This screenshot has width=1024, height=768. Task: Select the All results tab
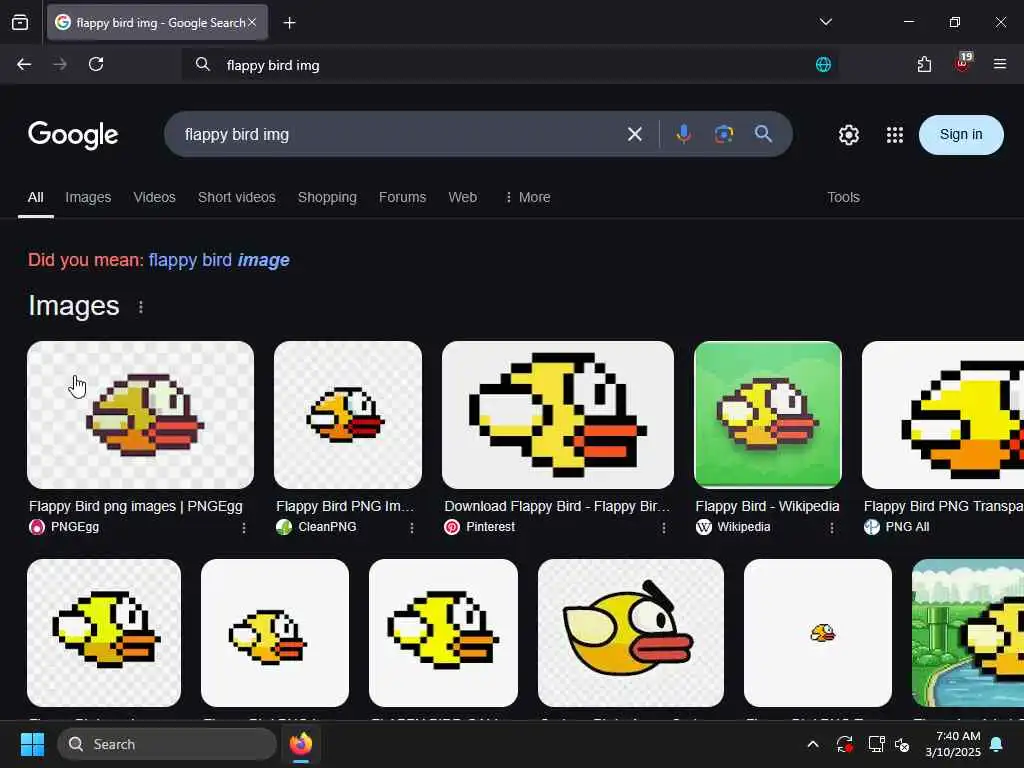[x=35, y=197]
